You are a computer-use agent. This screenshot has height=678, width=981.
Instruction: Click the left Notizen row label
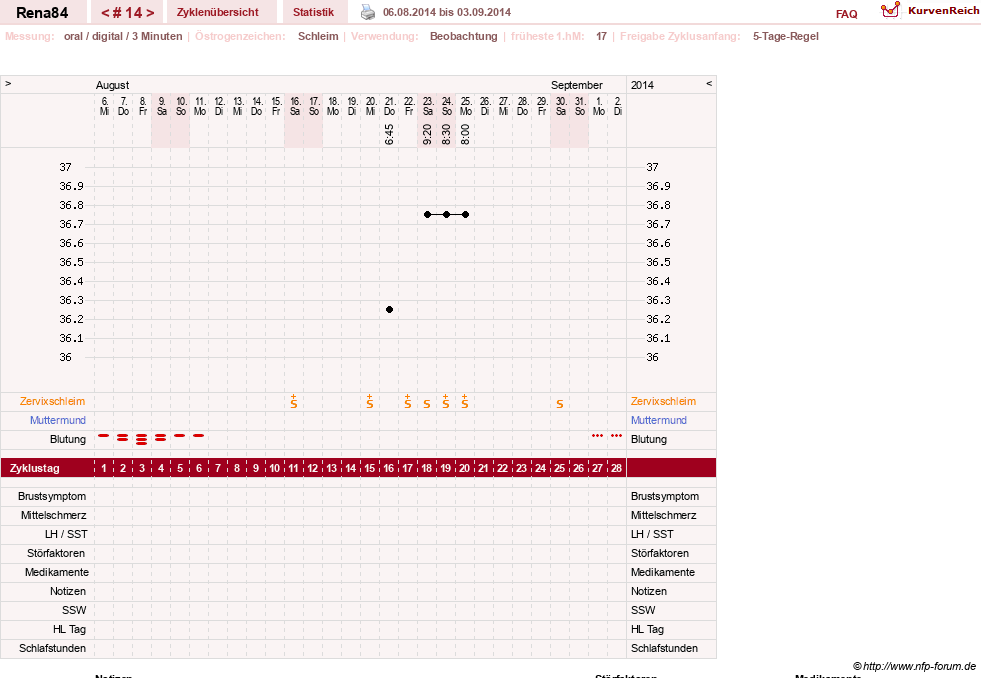68,591
